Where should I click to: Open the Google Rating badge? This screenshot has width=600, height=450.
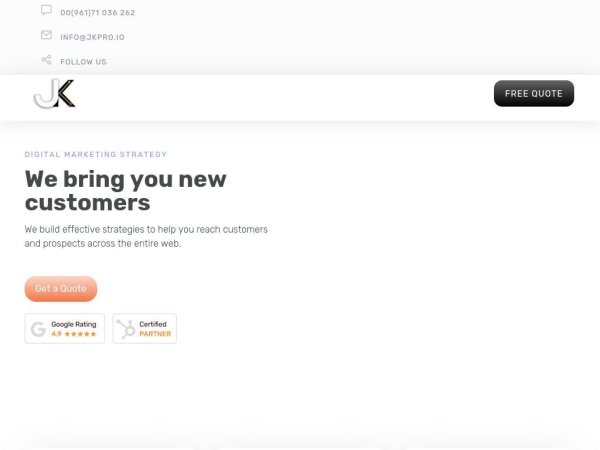click(x=65, y=329)
